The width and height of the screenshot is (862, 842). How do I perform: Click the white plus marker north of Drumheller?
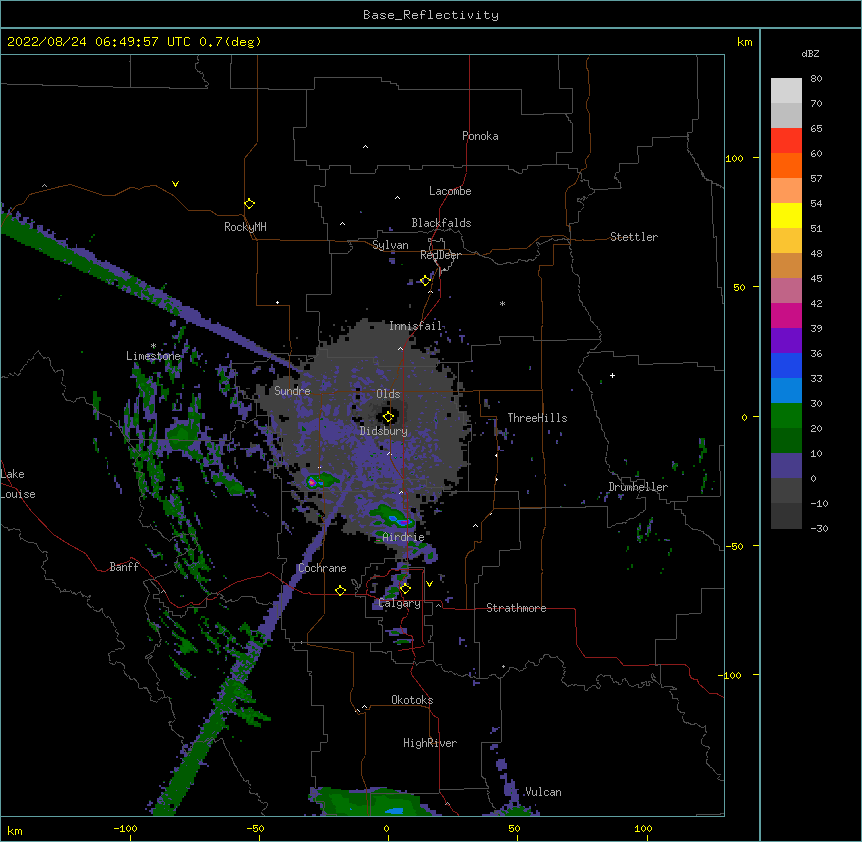[x=612, y=375]
